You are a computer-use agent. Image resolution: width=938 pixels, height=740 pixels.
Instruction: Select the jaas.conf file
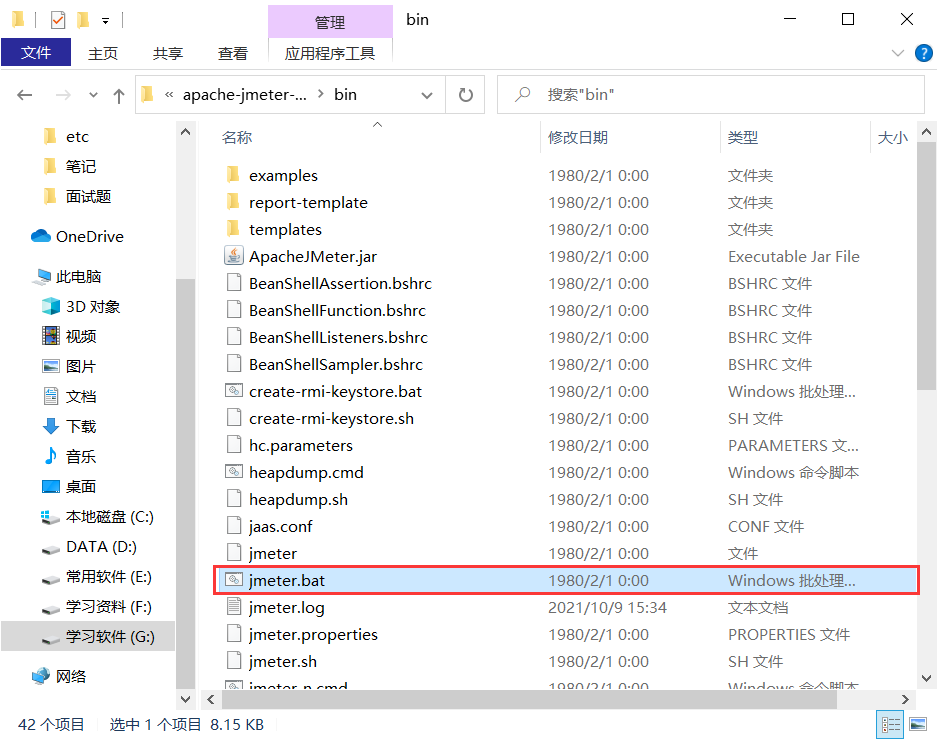pos(566,526)
